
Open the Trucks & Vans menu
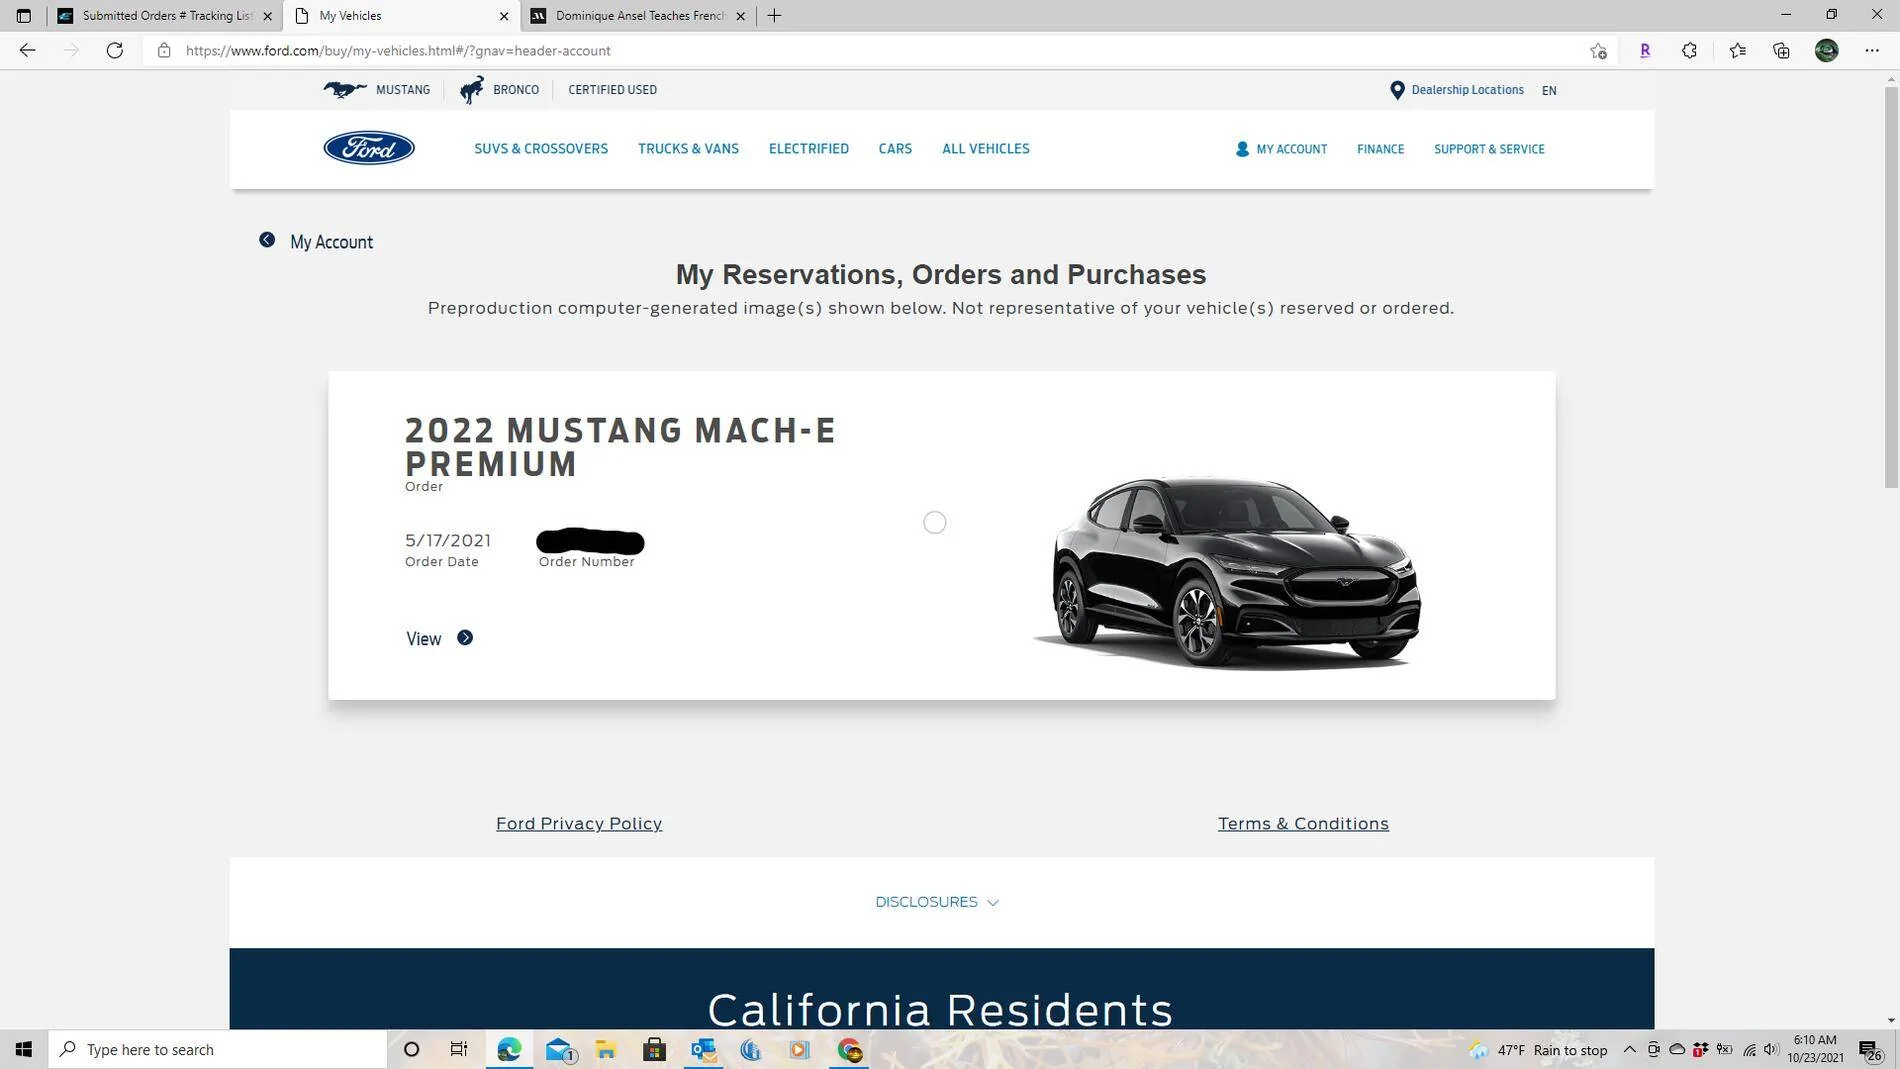[688, 149]
